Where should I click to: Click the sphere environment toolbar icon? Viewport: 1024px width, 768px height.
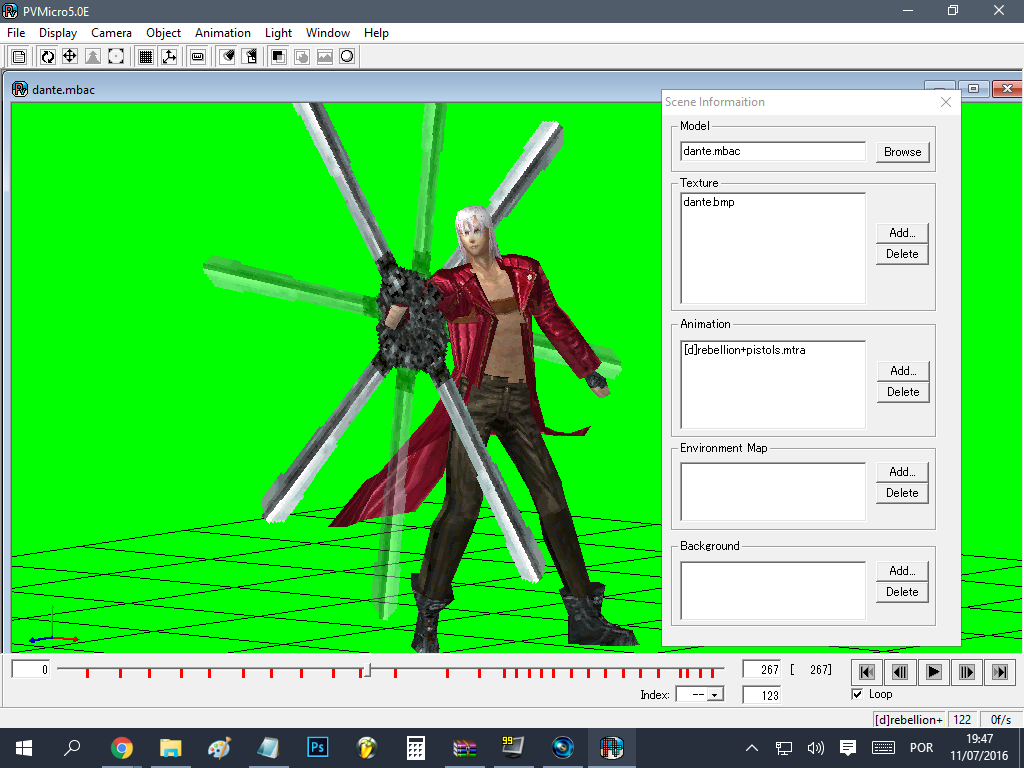[x=347, y=57]
